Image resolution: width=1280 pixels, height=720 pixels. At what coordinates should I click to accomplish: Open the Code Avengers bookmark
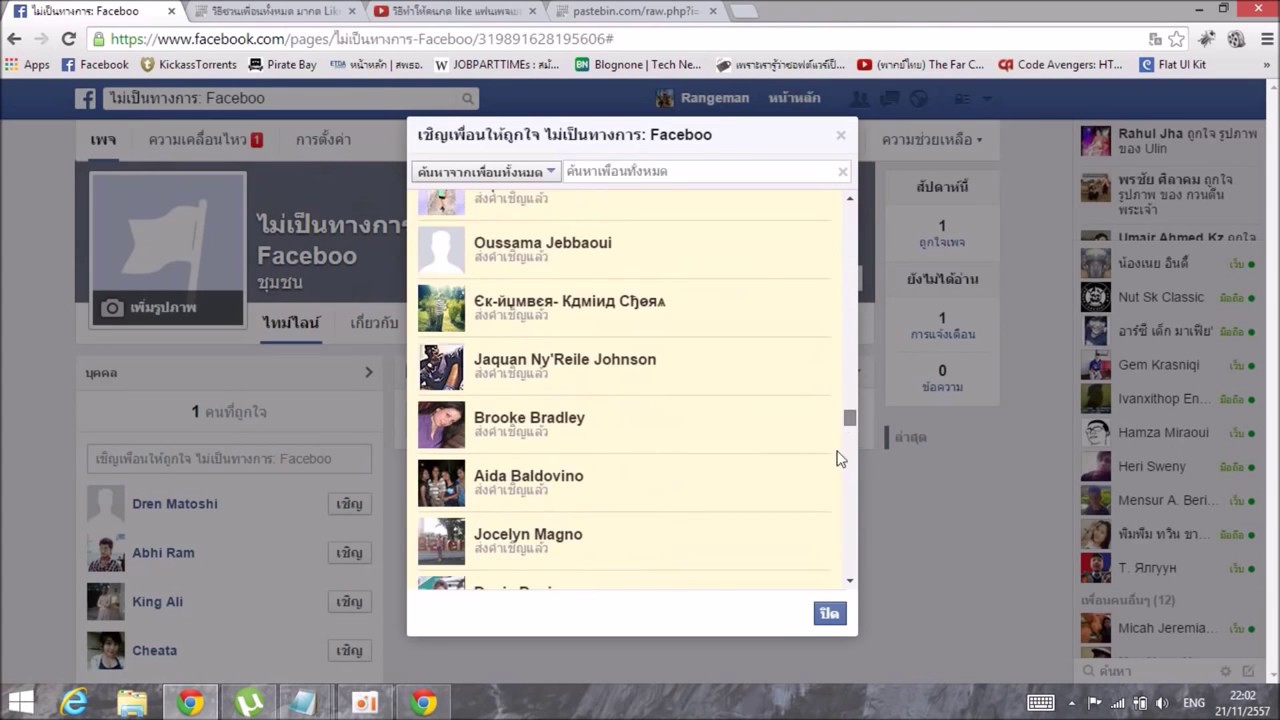coord(1060,64)
